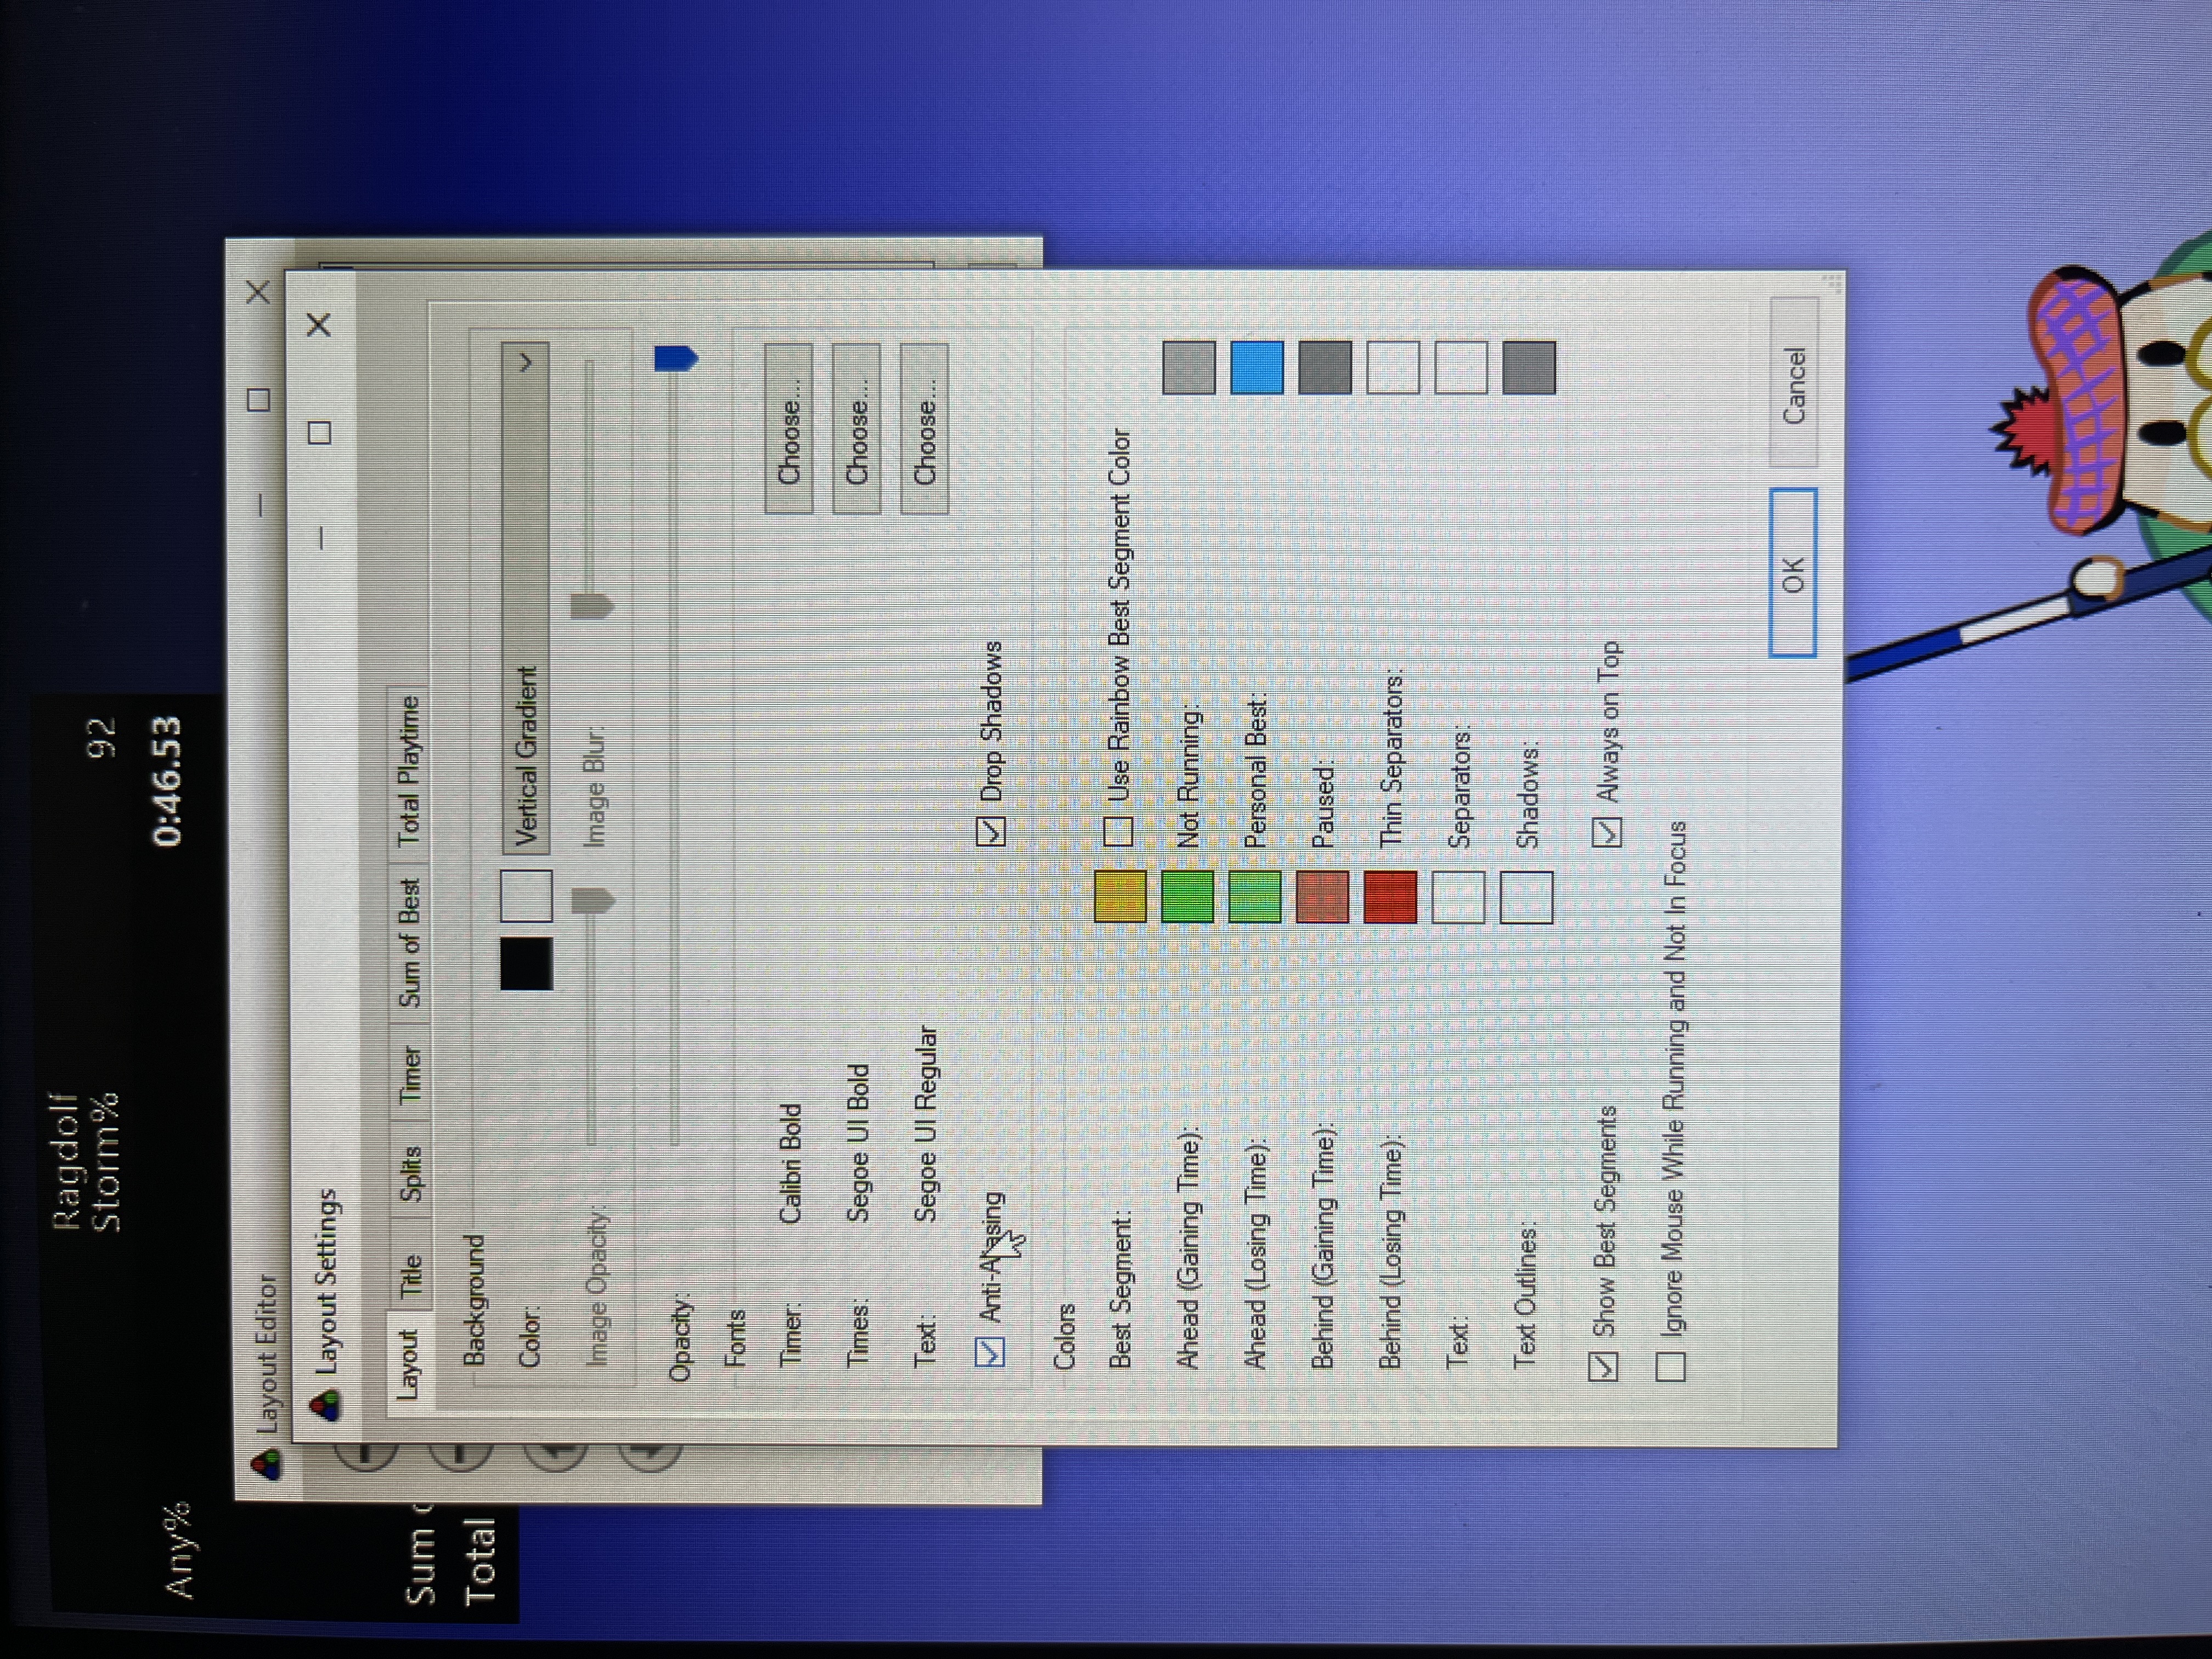Pick the black background gradient color
The image size is (2212, 1659).
(x=526, y=964)
